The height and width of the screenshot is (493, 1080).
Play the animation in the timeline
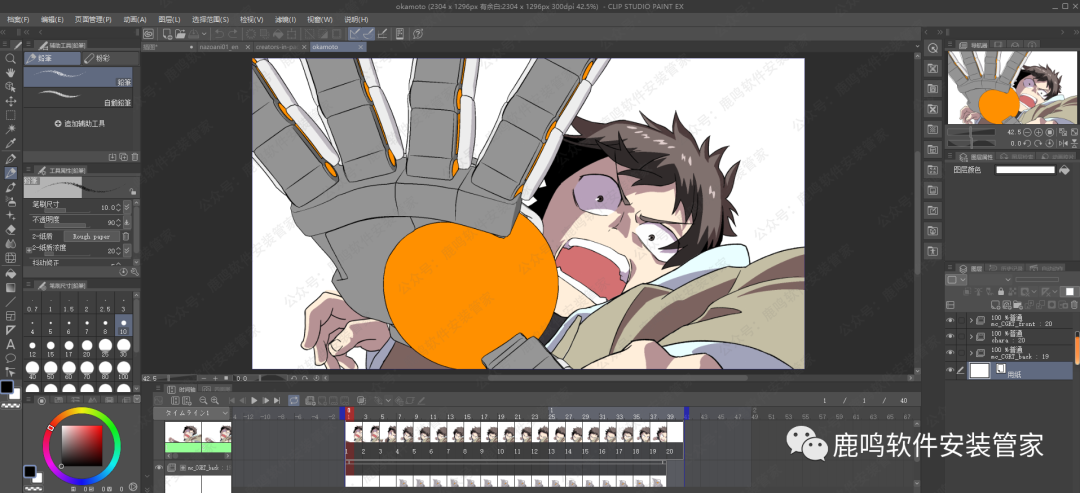255,400
